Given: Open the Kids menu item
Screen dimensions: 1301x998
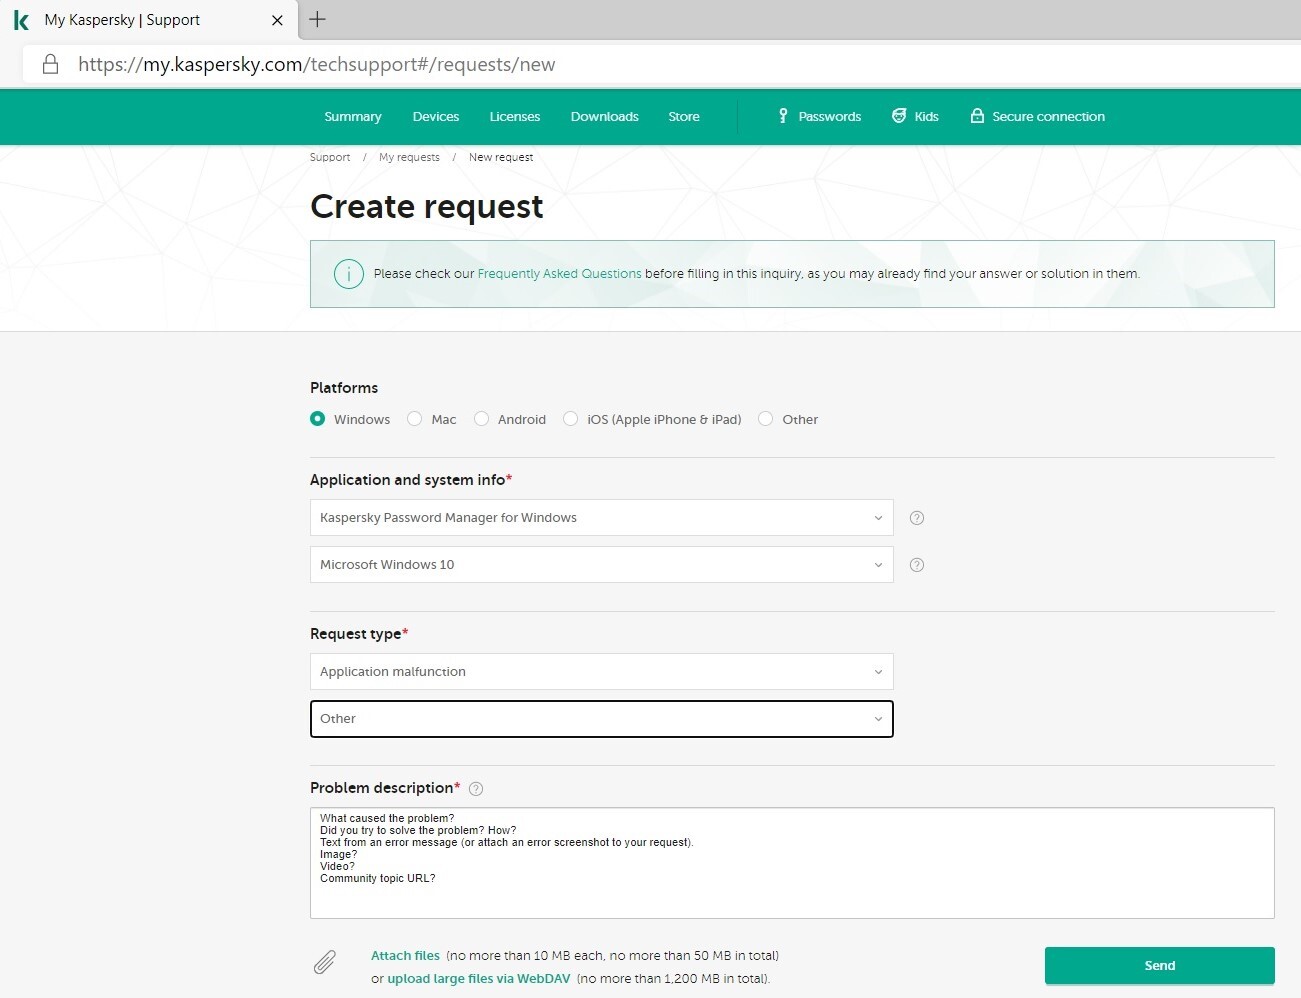Looking at the screenshot, I should pyautogui.click(x=927, y=117).
